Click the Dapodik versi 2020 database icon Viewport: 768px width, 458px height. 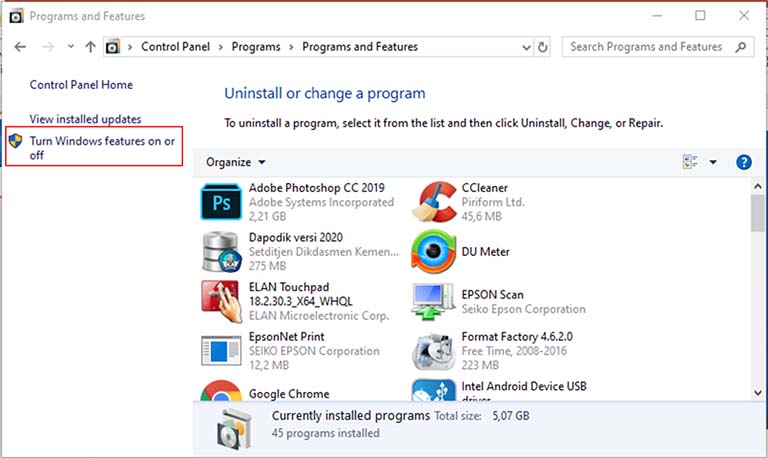pyautogui.click(x=221, y=252)
